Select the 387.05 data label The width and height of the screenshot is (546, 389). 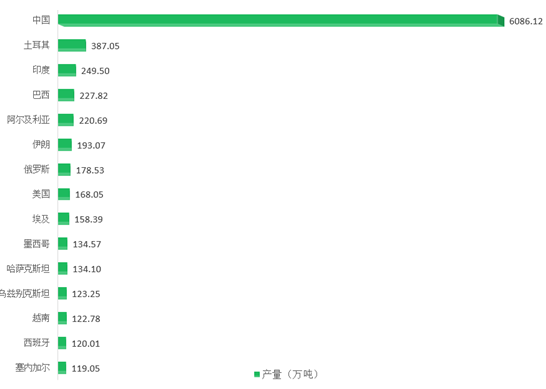[x=105, y=46]
